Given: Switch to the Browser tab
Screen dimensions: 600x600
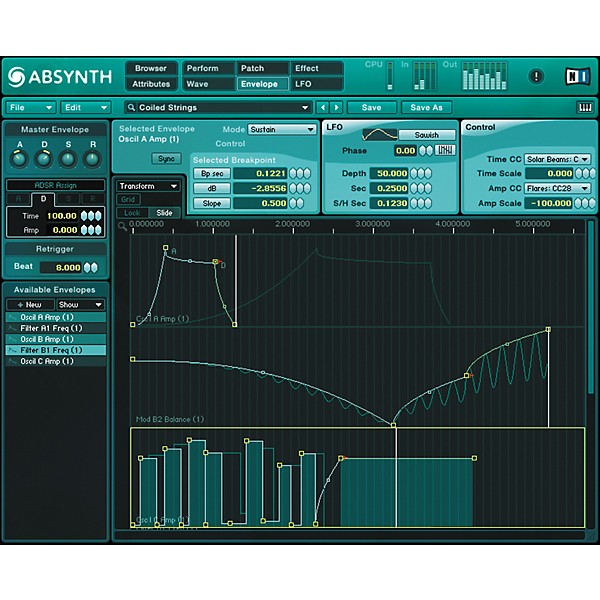Looking at the screenshot, I should coord(151,68).
